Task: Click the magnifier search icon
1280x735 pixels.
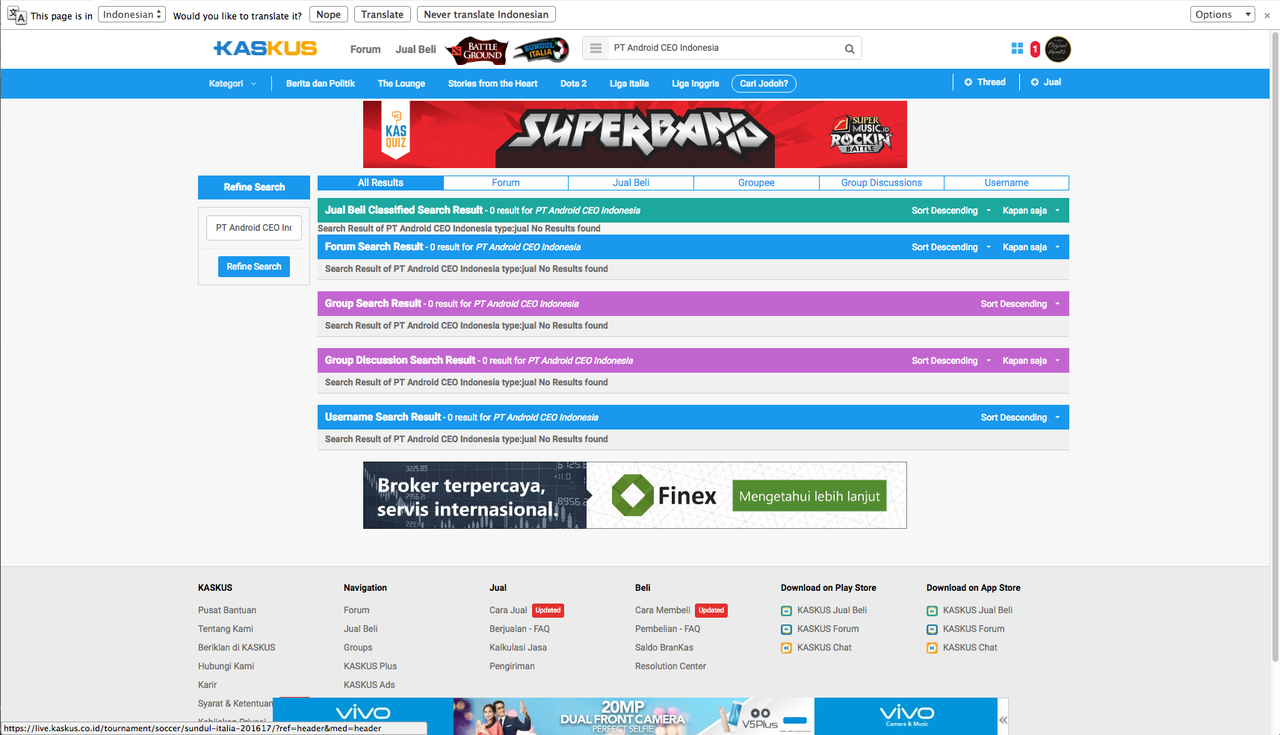Action: 850,48
